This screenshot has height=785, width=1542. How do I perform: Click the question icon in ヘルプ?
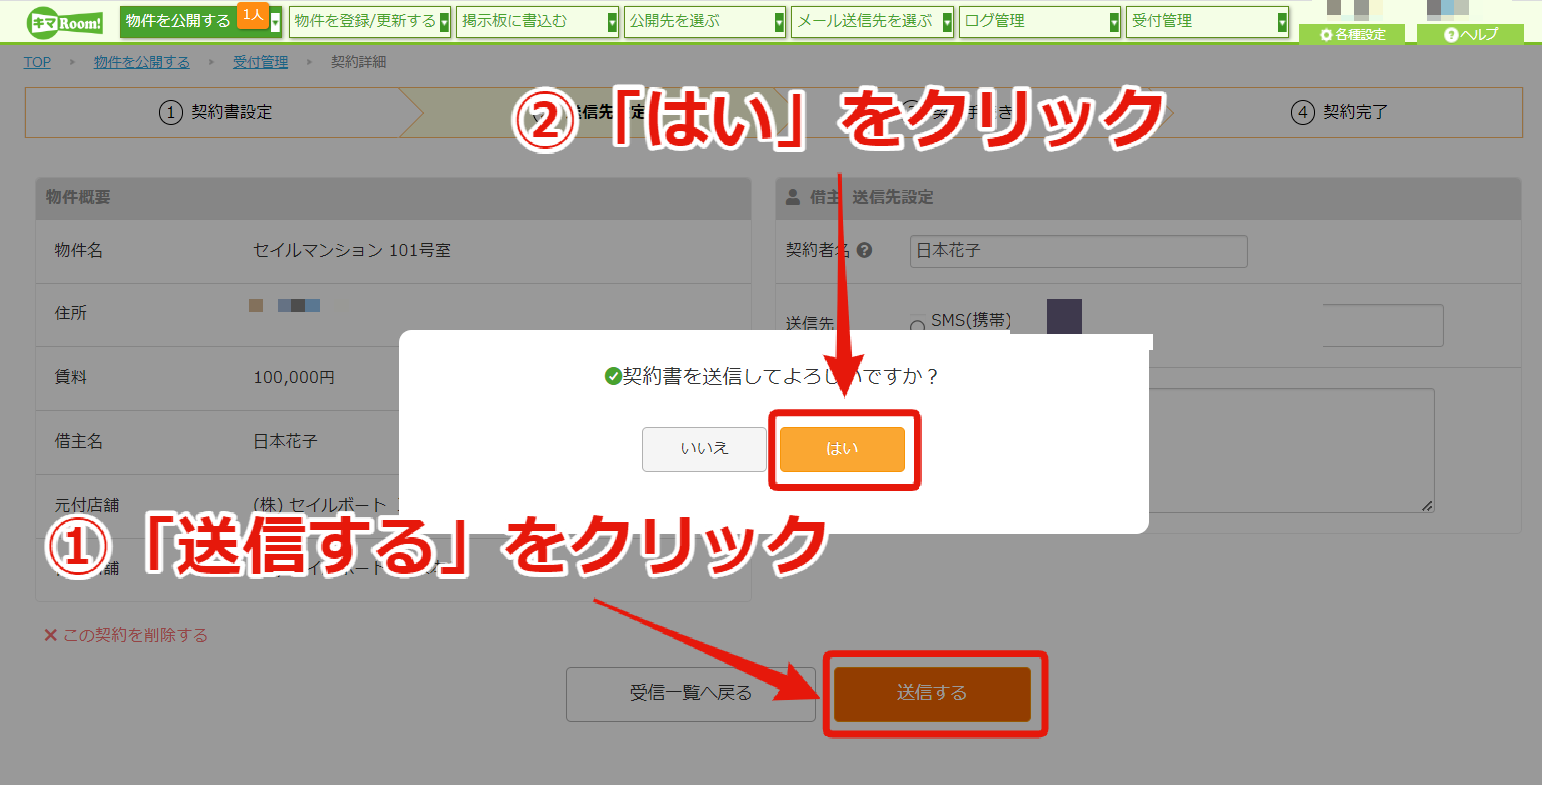[x=1451, y=35]
